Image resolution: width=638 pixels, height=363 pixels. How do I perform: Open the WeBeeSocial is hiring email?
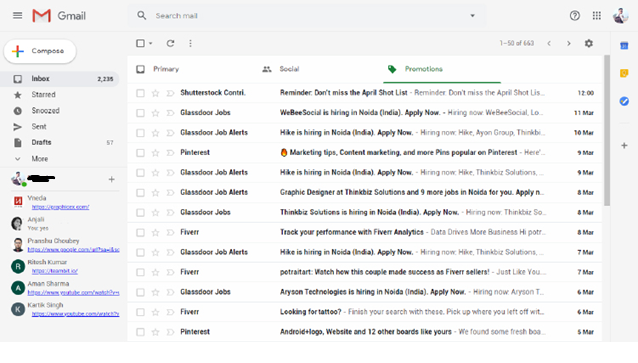365,113
